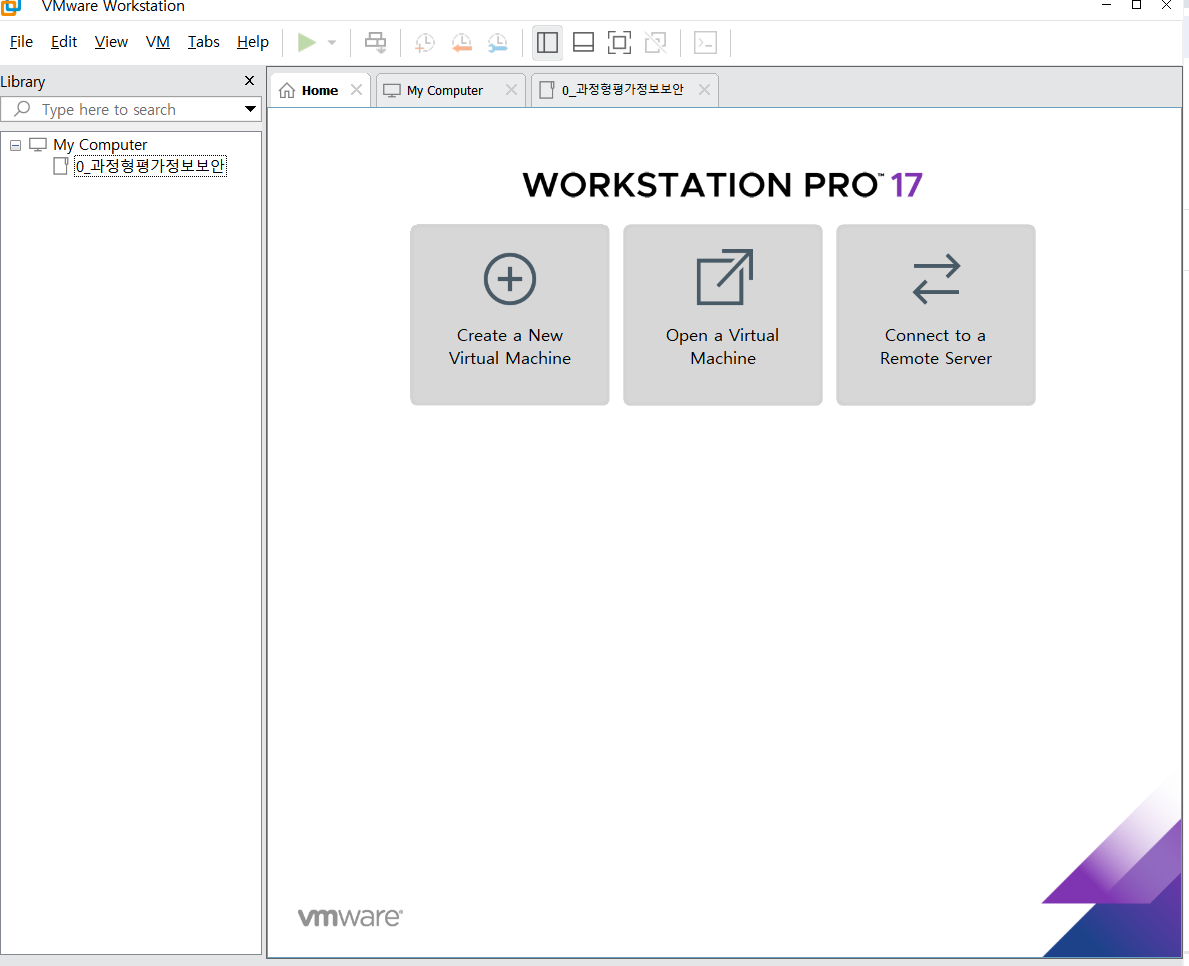Screen dimensions: 1189x966
Task: Click the green Power On play button
Action: pyautogui.click(x=306, y=42)
